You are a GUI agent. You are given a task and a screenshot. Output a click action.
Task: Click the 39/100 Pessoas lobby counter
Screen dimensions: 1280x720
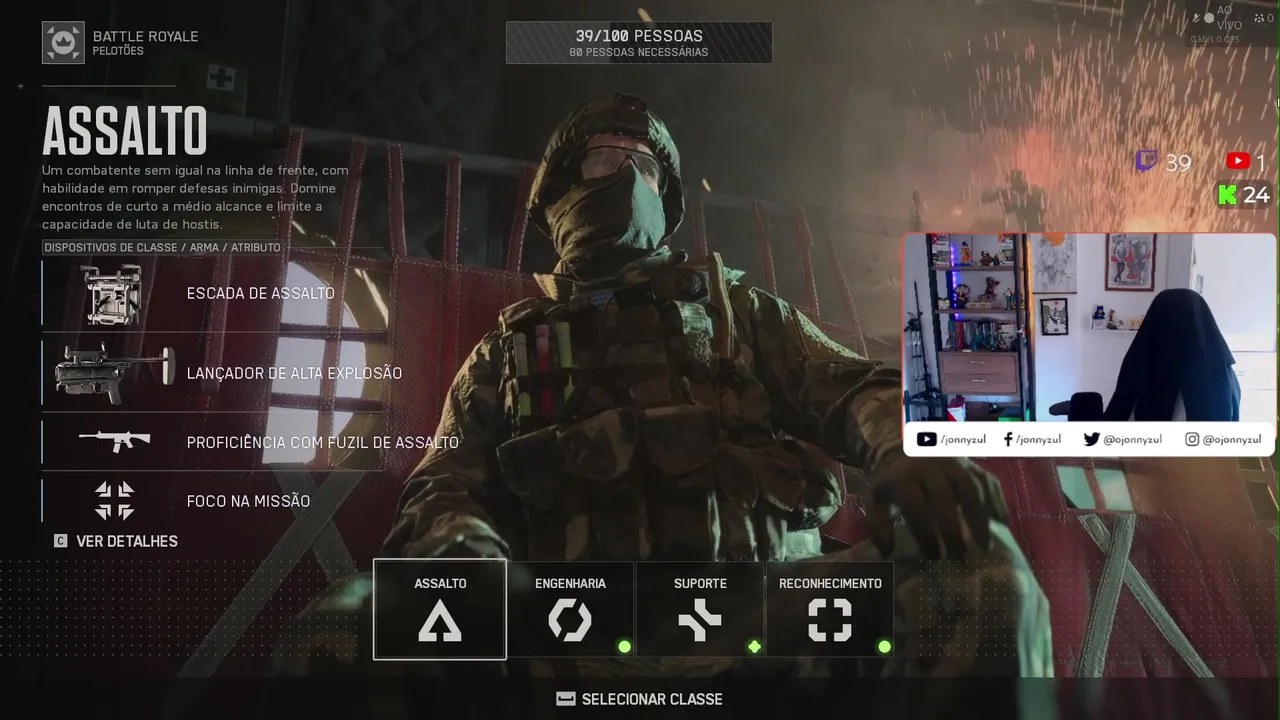click(x=639, y=36)
